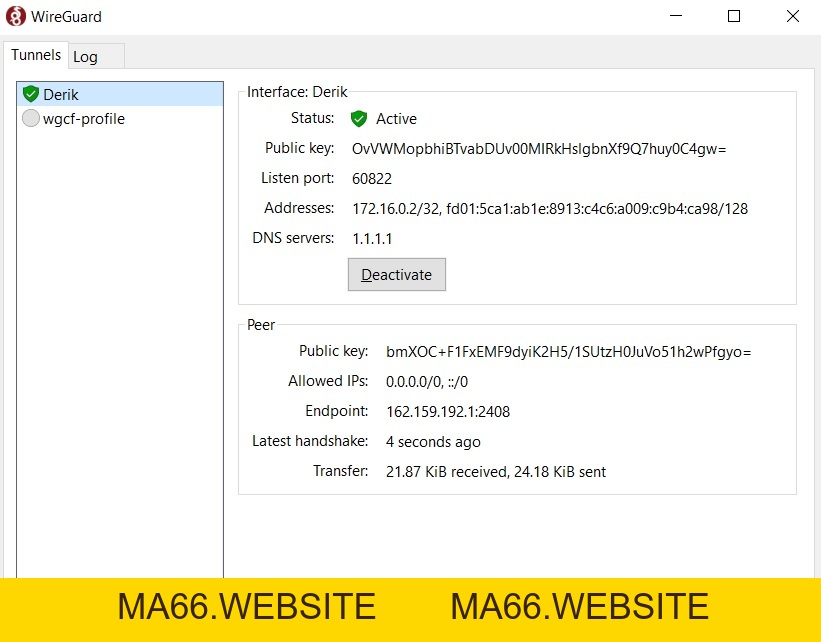This screenshot has width=821, height=642.
Task: Click the green Active status shield icon
Action: [x=359, y=119]
